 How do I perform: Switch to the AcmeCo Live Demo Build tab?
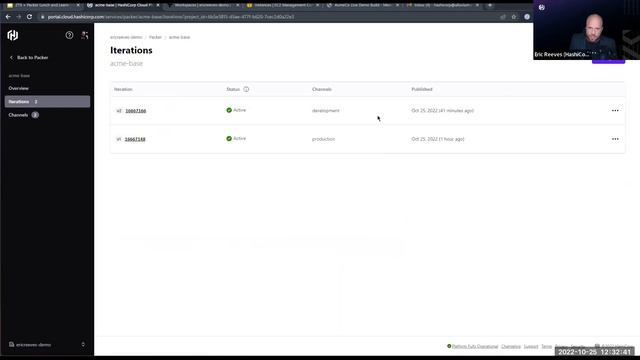363,5
